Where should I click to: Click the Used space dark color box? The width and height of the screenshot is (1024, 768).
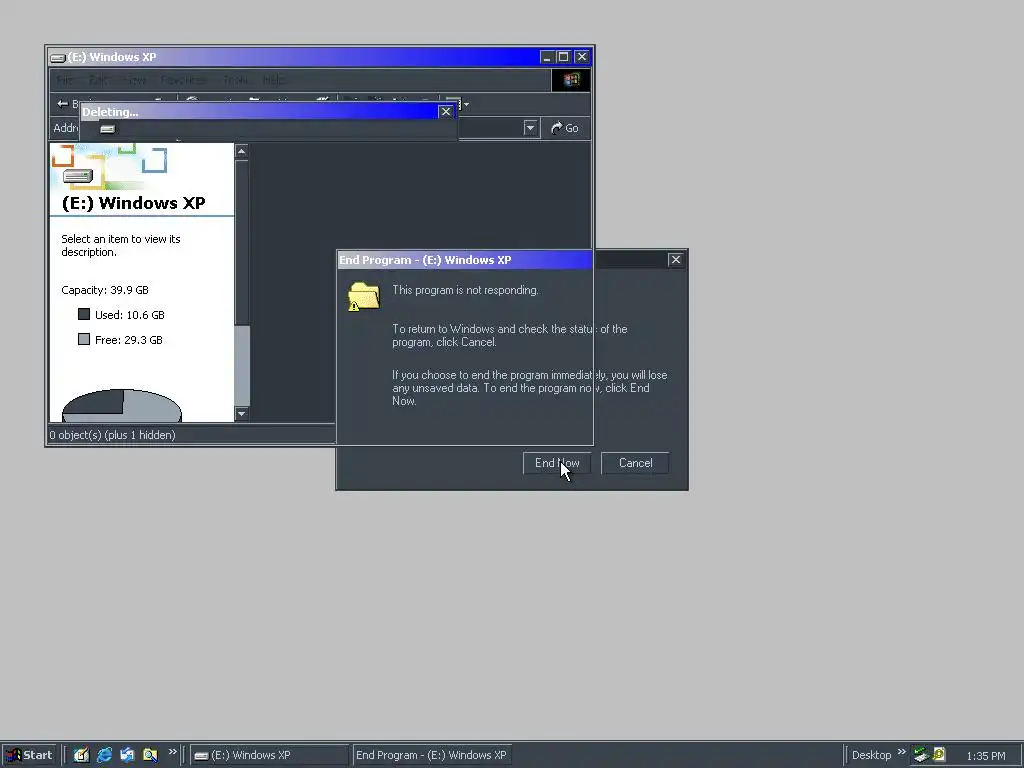tap(84, 314)
